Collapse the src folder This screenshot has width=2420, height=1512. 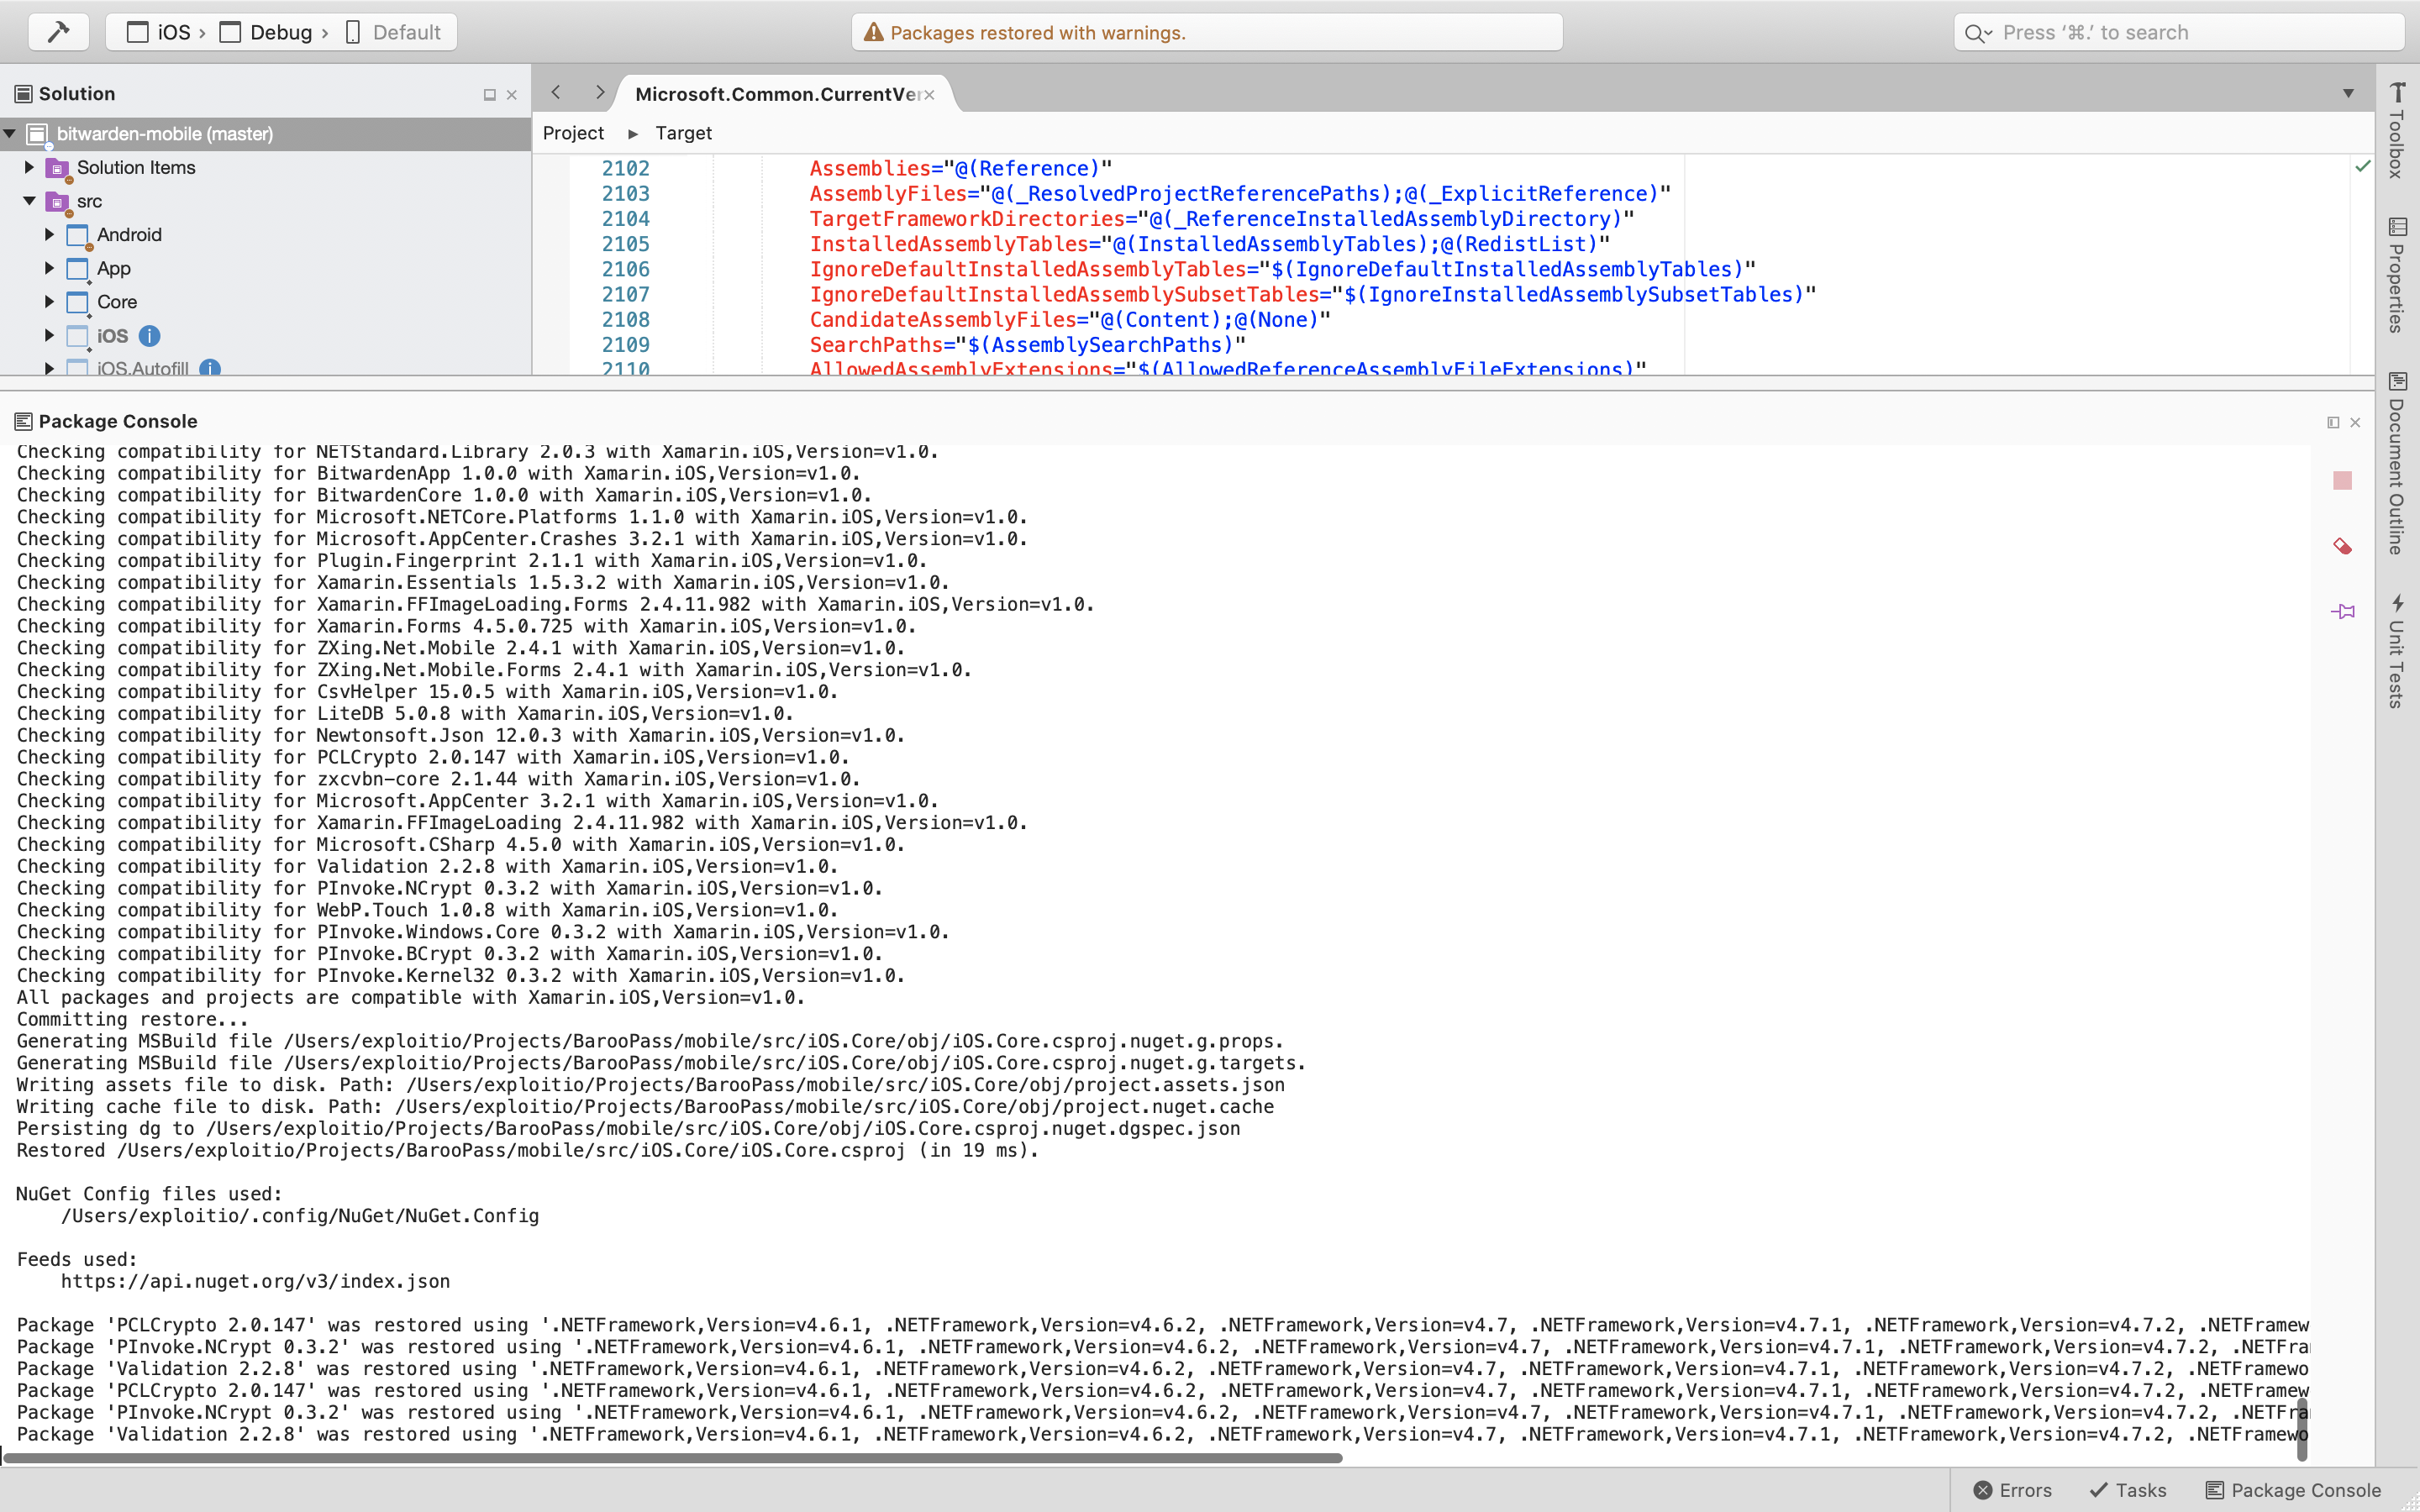[x=29, y=201]
